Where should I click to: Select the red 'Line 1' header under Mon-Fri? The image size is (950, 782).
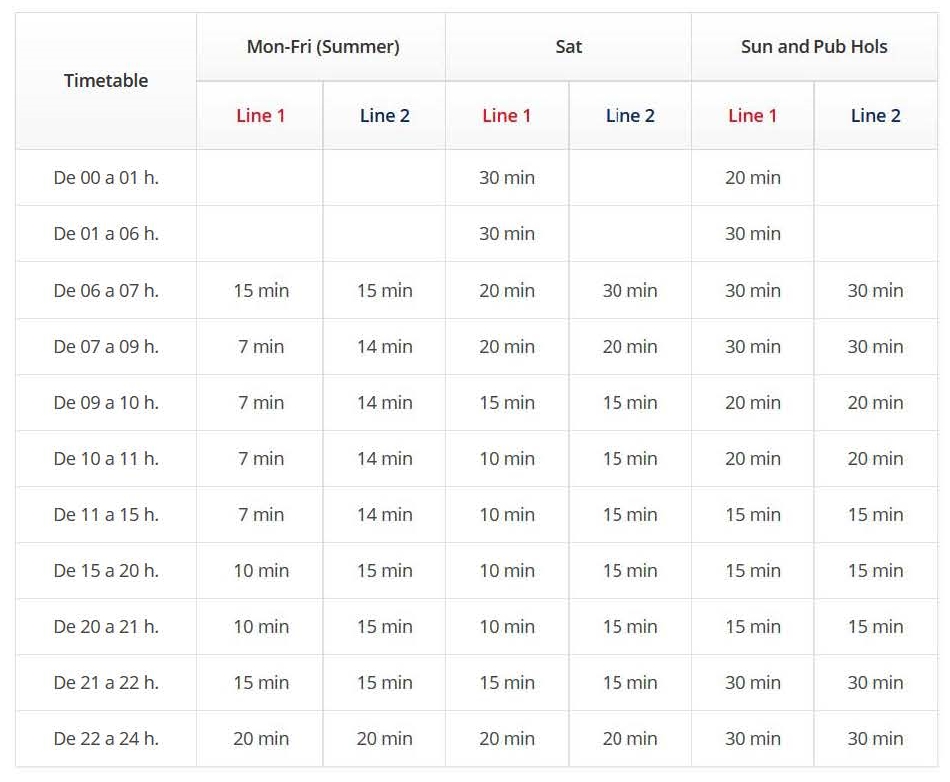click(261, 115)
